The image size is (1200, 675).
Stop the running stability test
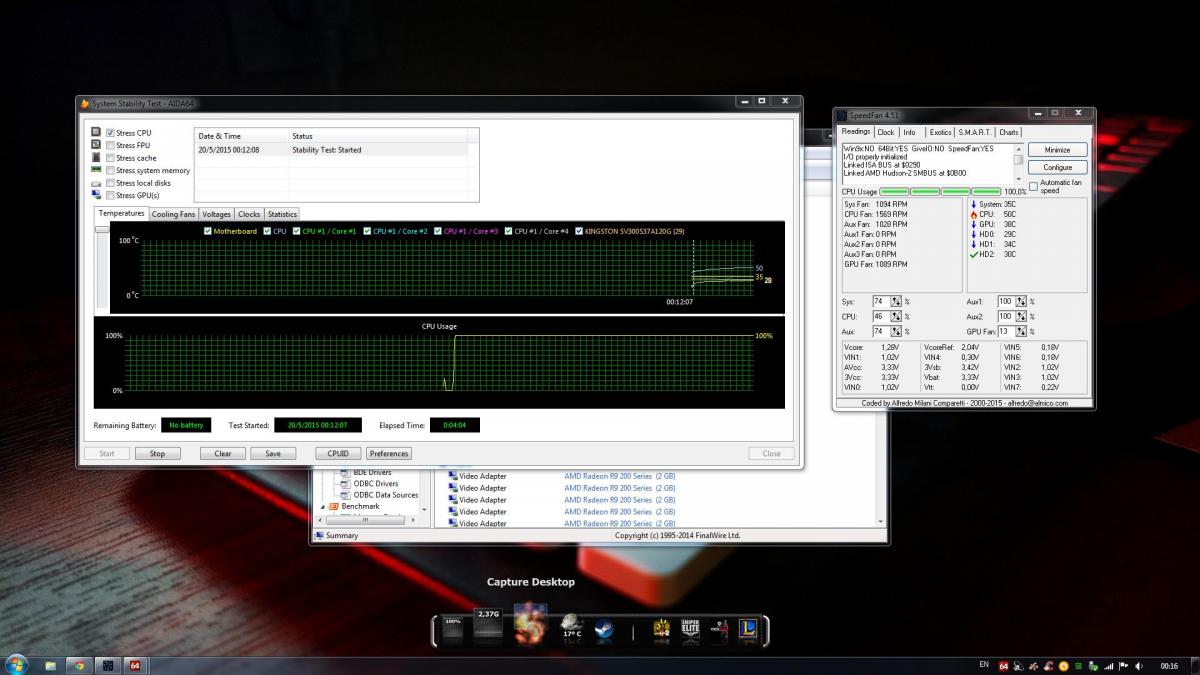tap(157, 453)
